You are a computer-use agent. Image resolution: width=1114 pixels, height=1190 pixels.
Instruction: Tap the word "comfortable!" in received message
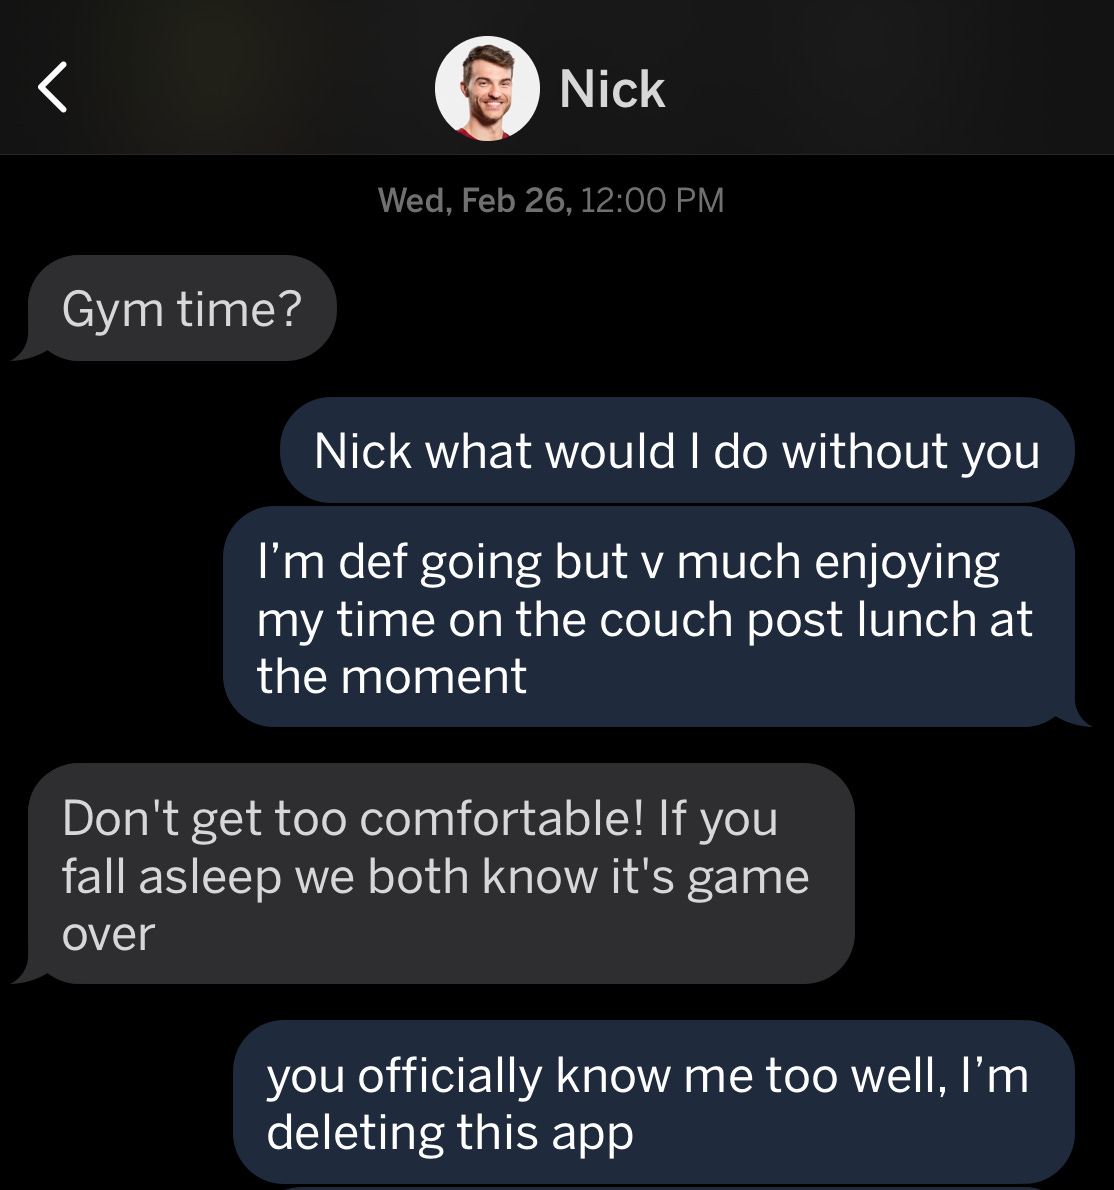pyautogui.click(x=502, y=818)
